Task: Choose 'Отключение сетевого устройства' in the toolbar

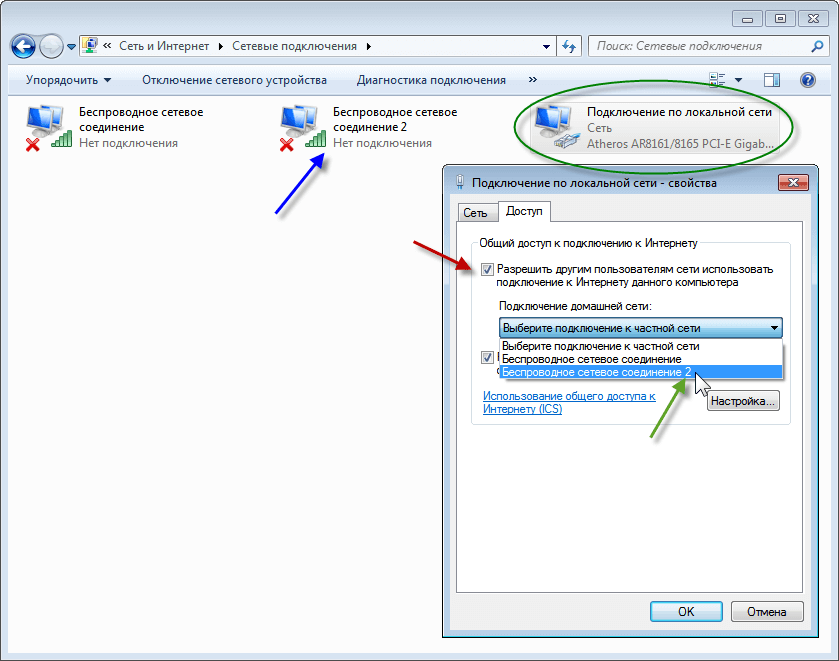Action: [234, 80]
